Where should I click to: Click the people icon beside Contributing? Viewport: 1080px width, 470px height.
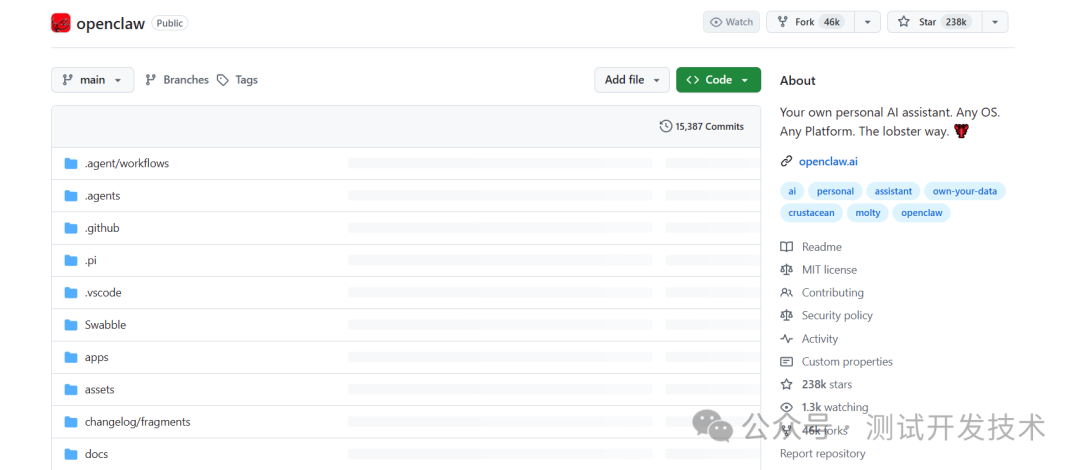click(x=786, y=292)
